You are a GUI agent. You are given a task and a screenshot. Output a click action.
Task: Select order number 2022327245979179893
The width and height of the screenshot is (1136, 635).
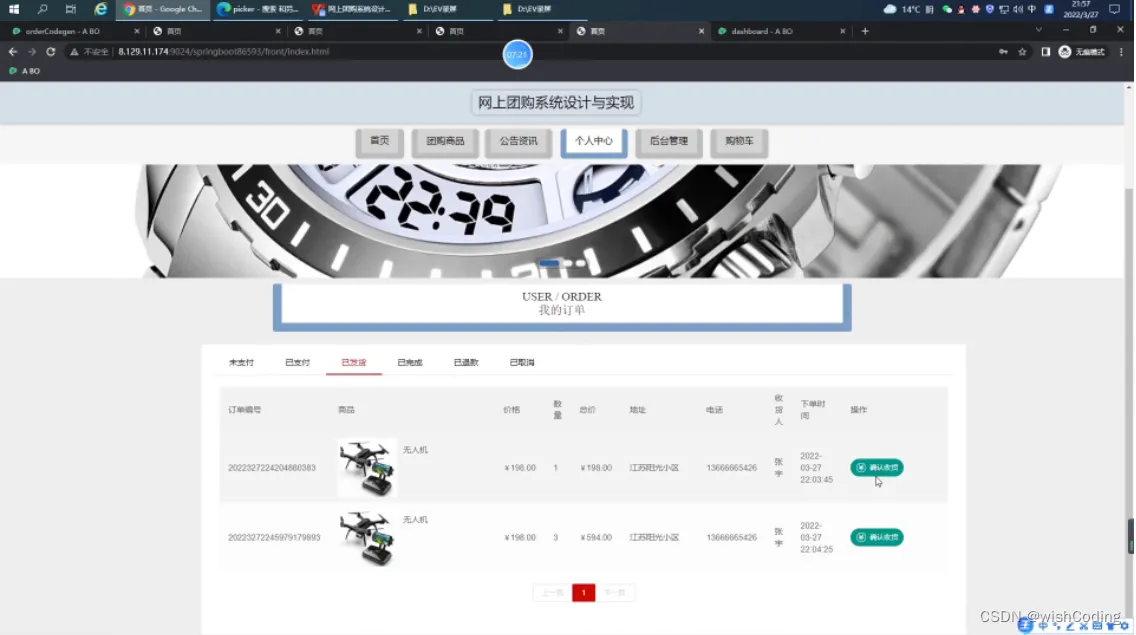pyautogui.click(x=274, y=537)
